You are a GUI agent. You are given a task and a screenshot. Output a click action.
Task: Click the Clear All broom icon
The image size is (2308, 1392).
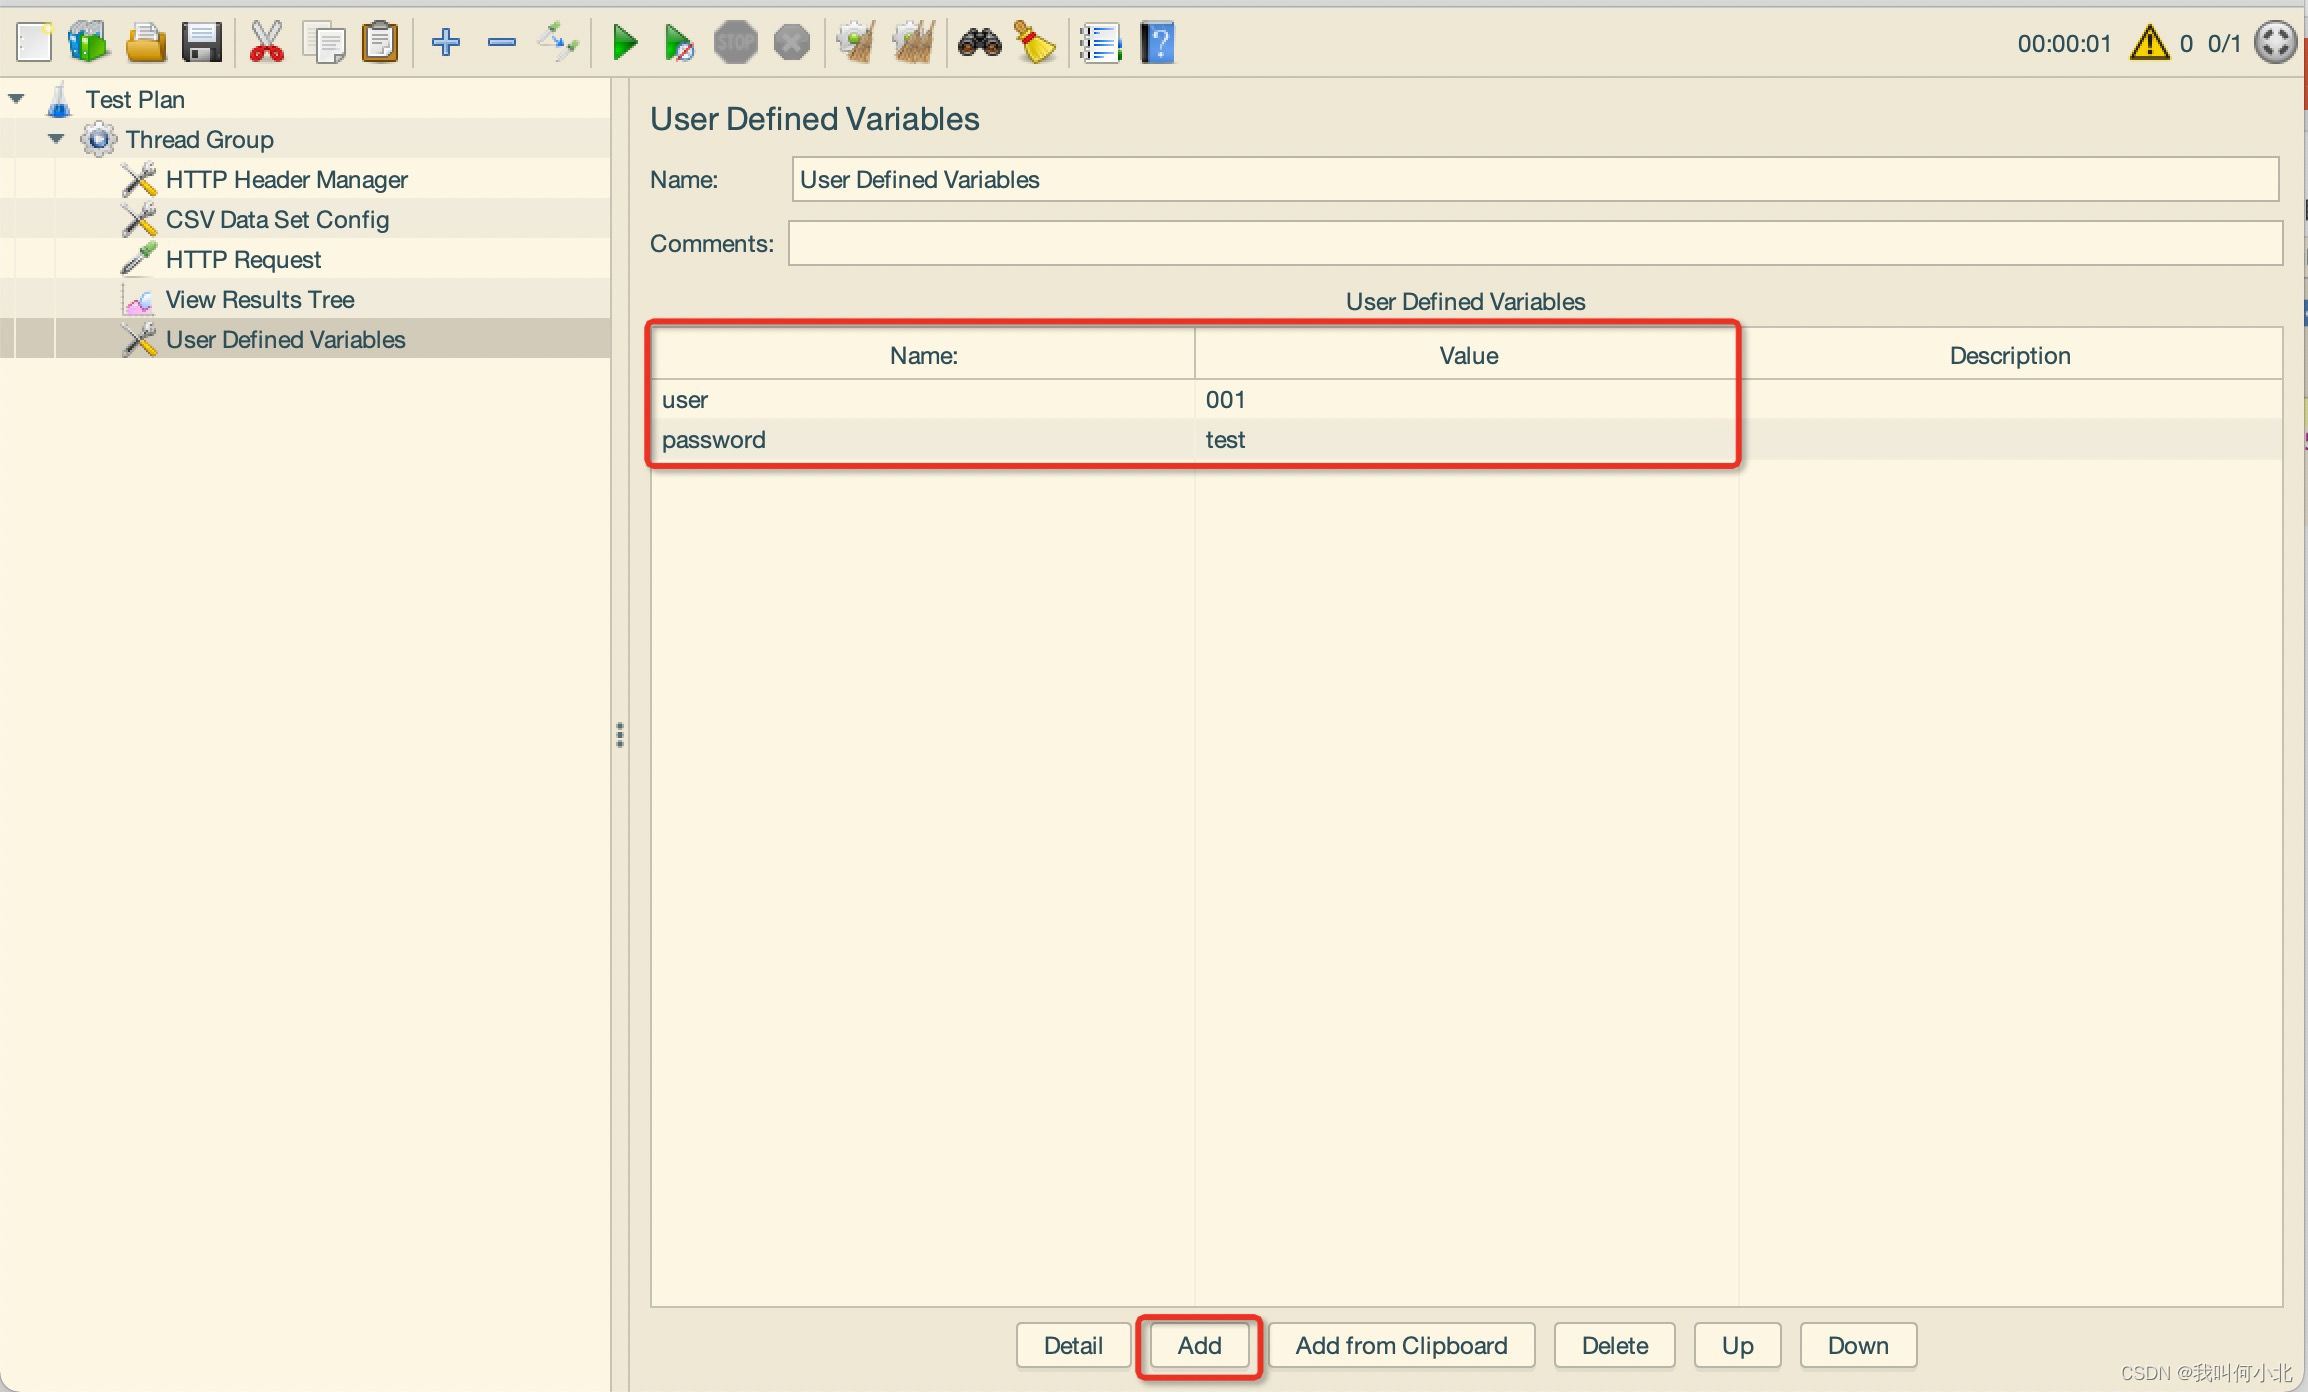pyautogui.click(x=913, y=43)
